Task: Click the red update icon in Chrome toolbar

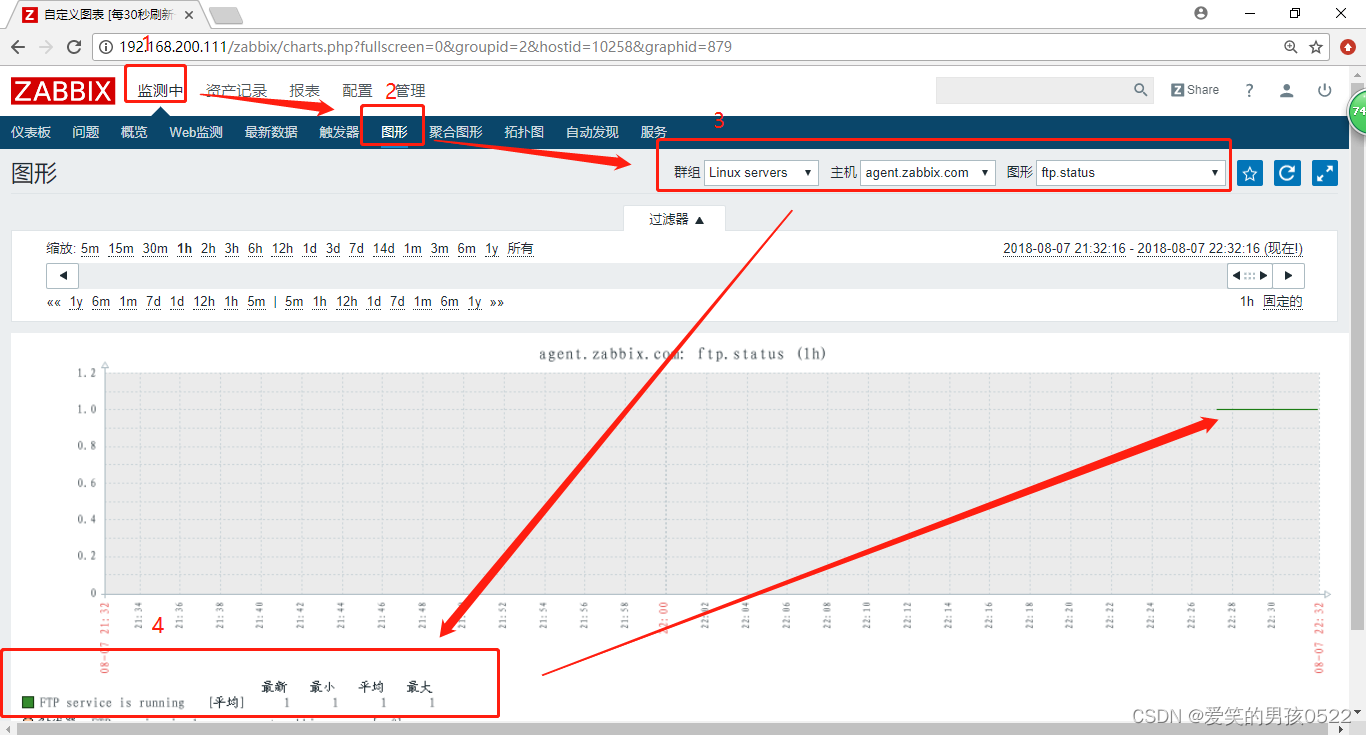Action: coord(1348,47)
